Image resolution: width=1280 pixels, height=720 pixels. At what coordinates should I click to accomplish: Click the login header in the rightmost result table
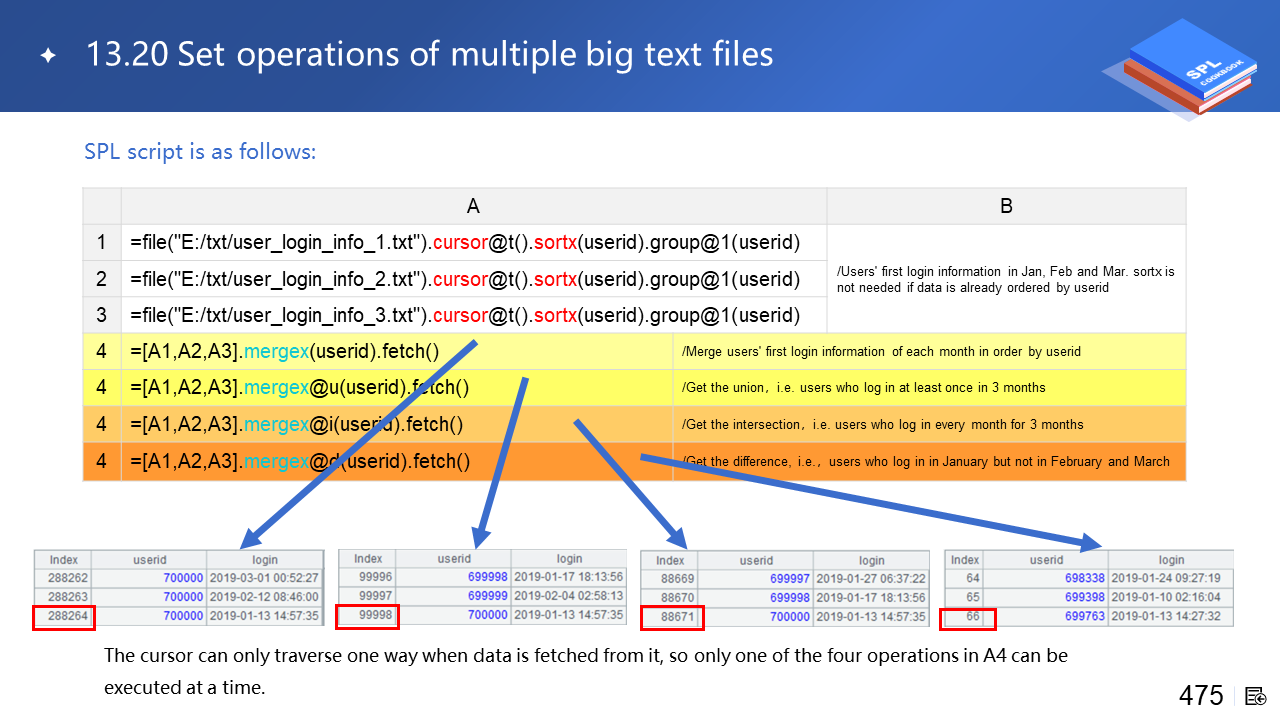click(1170, 560)
